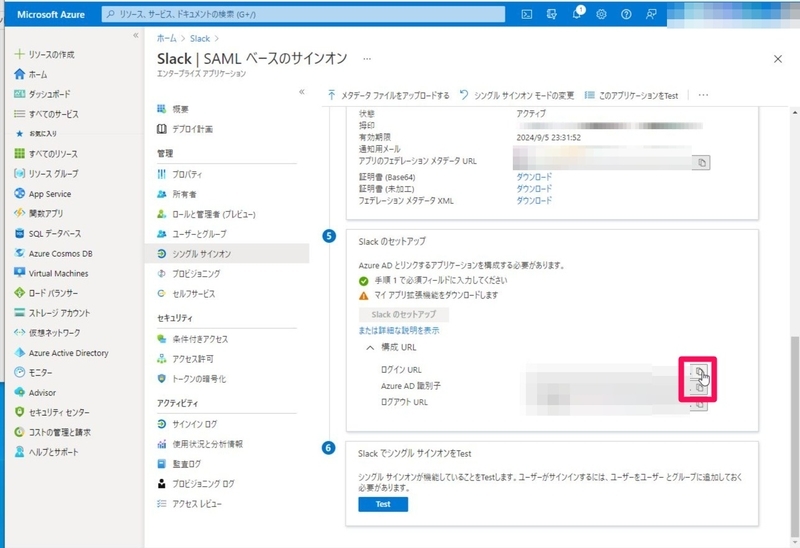
Task: Open モニター in sidebar
Action: point(33,372)
